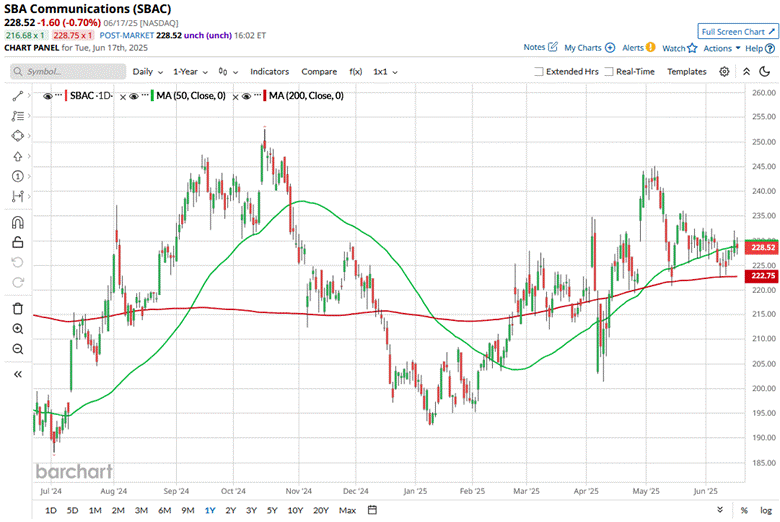780x522 pixels.
Task: Switch to the 6M time range
Action: tap(163, 510)
